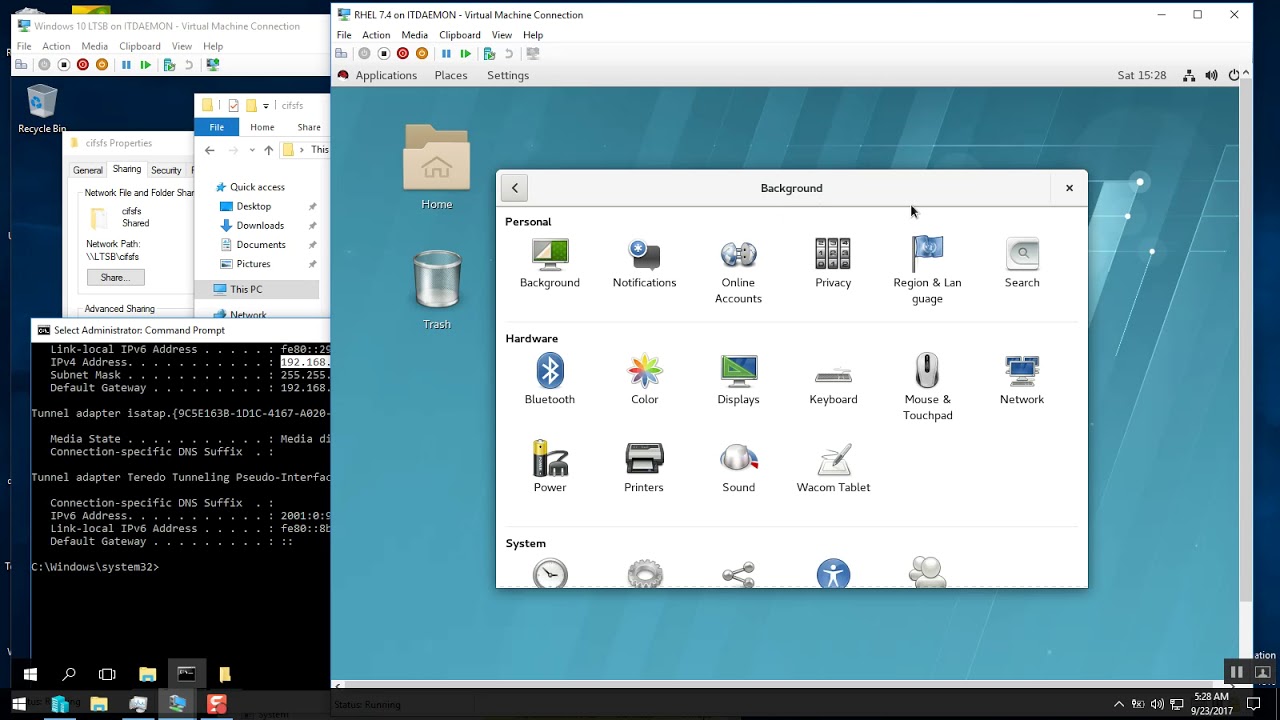Image resolution: width=1280 pixels, height=720 pixels.
Task: Open the Trash on RHEL desktop
Action: (x=436, y=290)
